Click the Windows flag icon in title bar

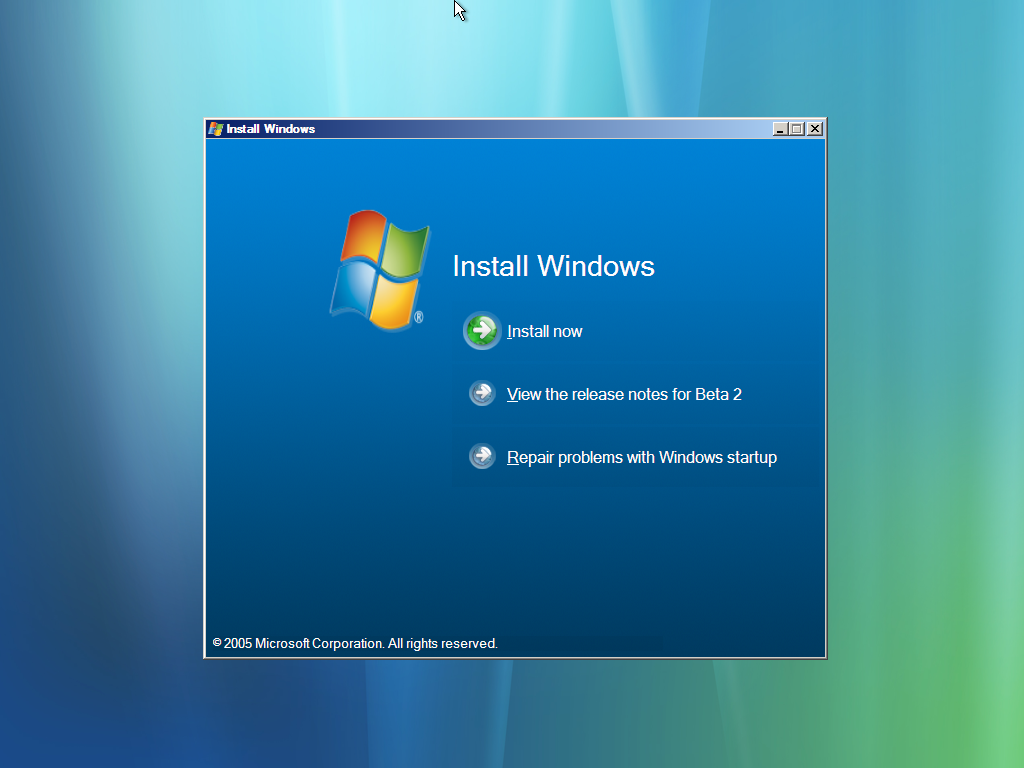(216, 129)
